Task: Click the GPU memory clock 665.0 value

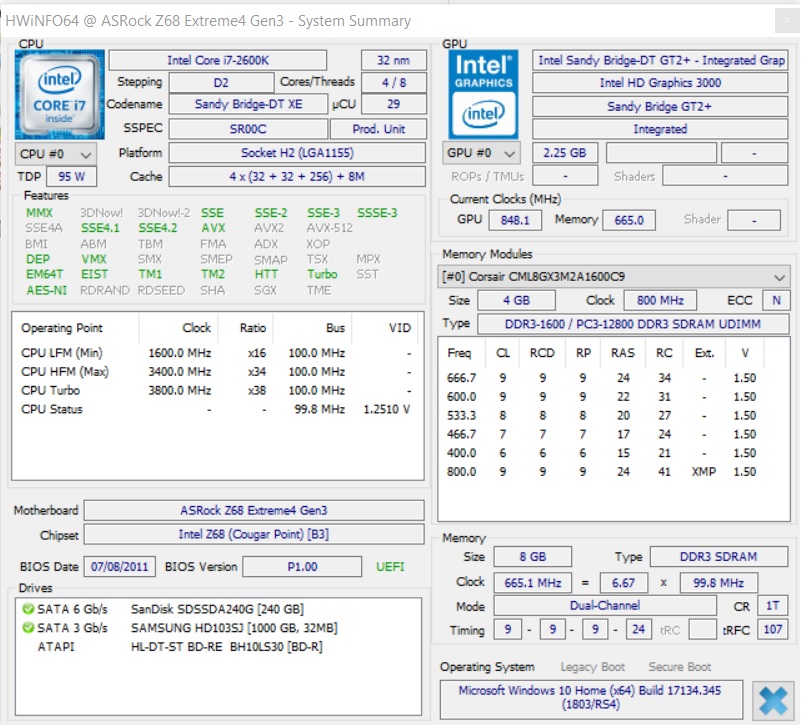Action: click(x=629, y=220)
